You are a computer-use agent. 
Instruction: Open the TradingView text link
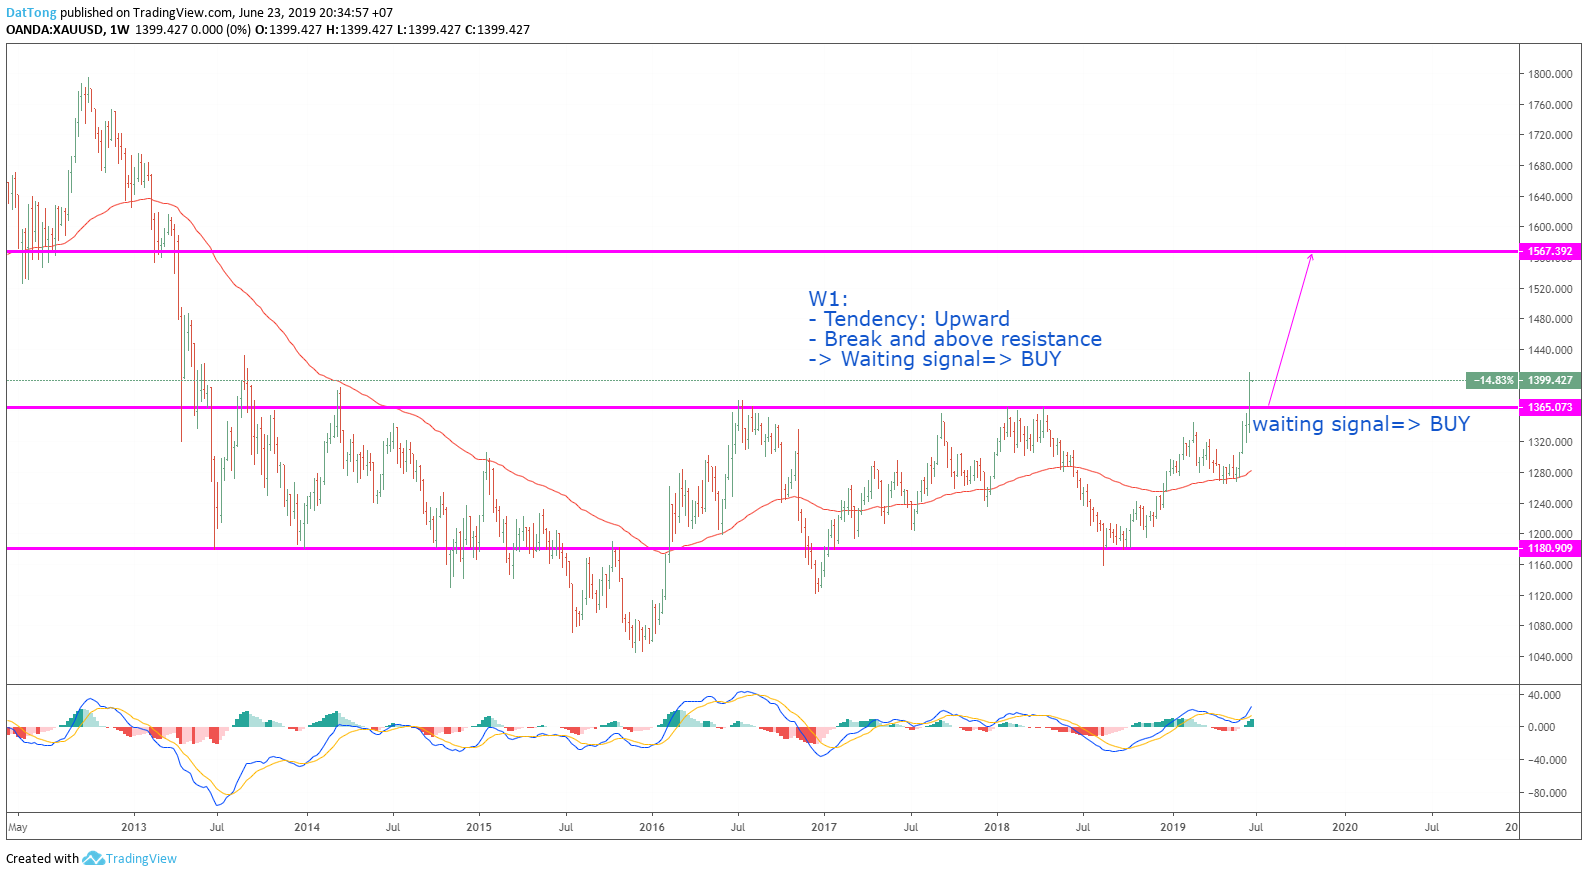tap(141, 859)
